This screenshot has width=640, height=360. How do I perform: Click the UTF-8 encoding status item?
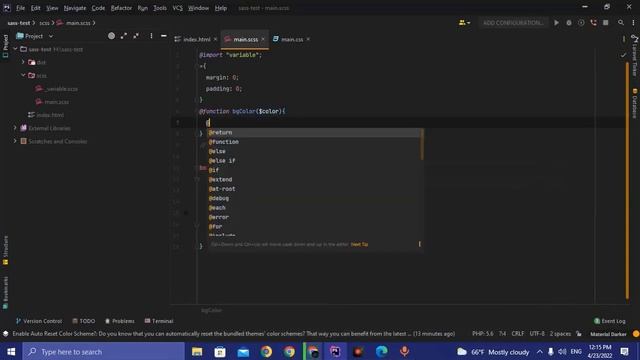point(537,333)
